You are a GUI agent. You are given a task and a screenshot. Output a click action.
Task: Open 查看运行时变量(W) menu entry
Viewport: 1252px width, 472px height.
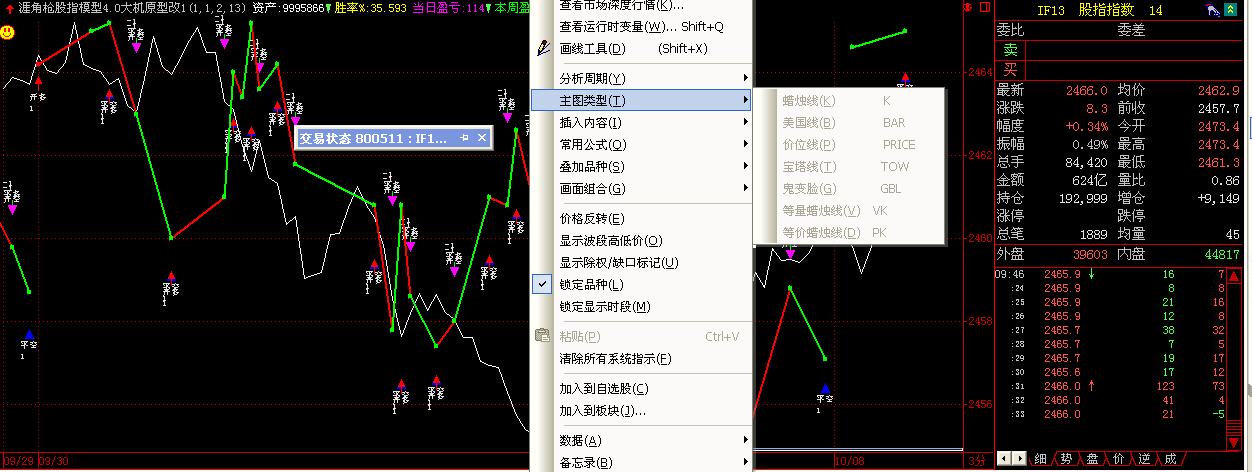[642, 27]
